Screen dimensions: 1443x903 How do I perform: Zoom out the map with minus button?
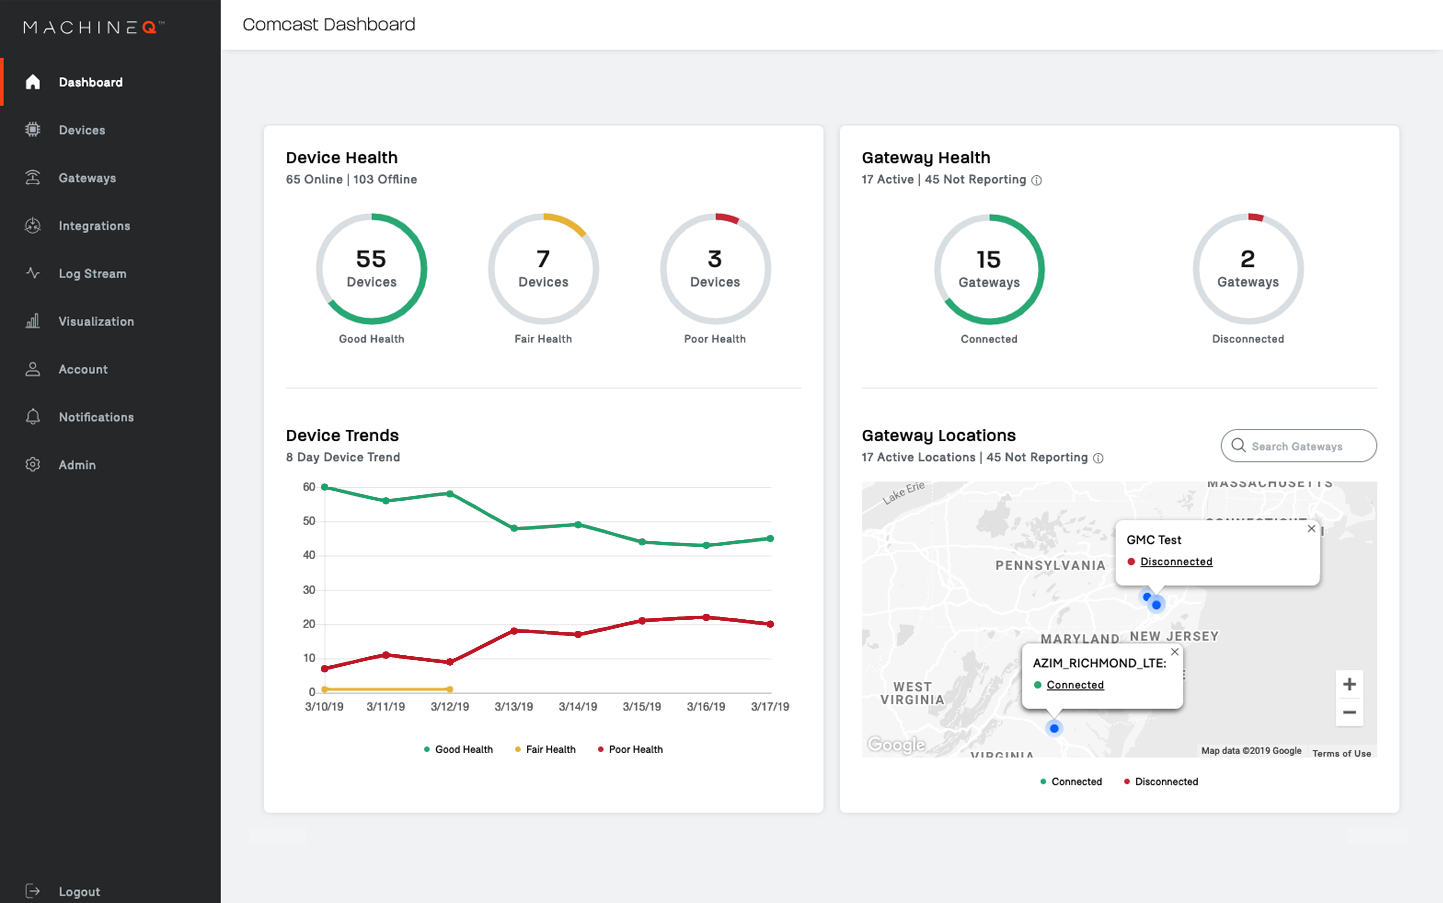pos(1349,713)
